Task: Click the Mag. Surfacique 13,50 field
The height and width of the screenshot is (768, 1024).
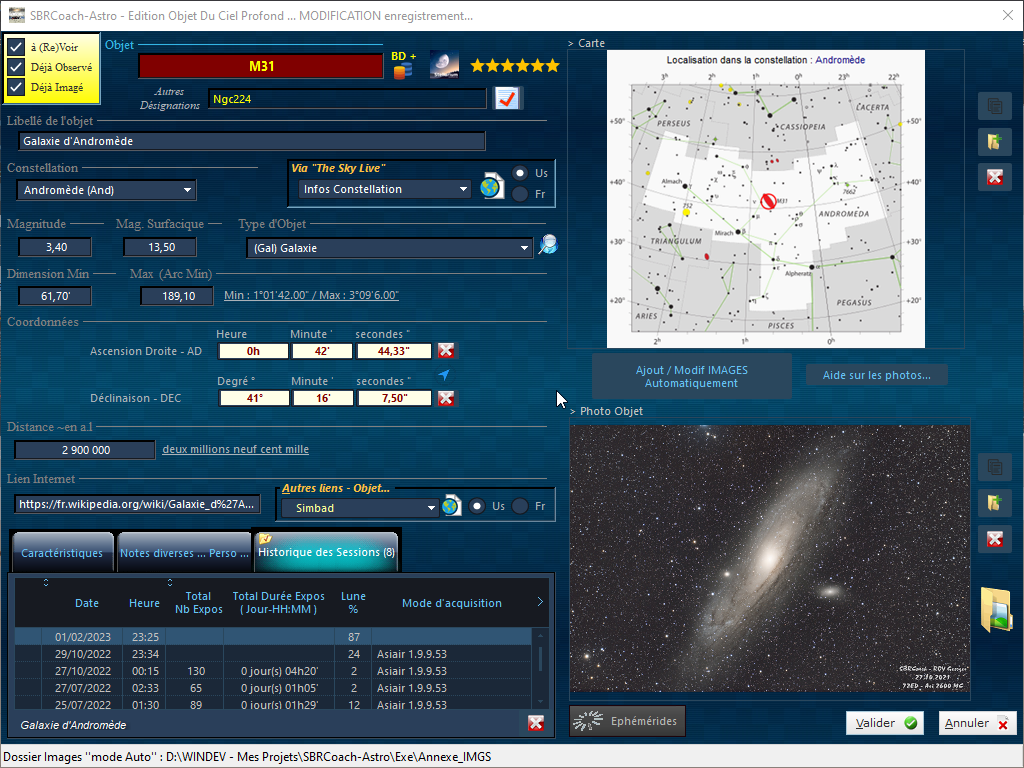Action: [161, 247]
